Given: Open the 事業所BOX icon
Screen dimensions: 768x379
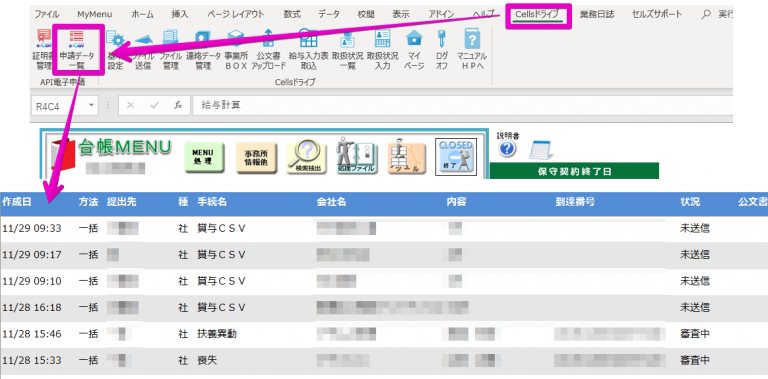Looking at the screenshot, I should (236, 49).
